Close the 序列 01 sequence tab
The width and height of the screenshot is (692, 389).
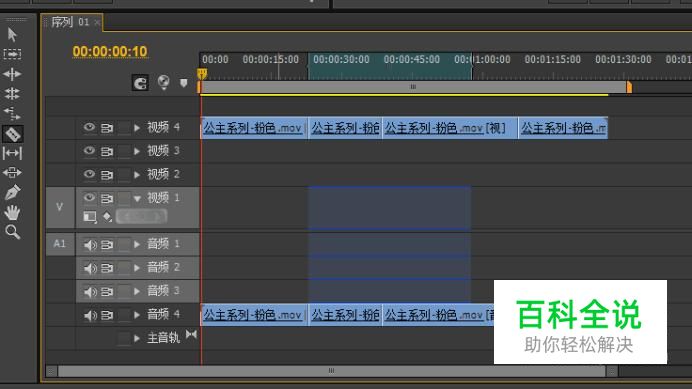click(97, 22)
